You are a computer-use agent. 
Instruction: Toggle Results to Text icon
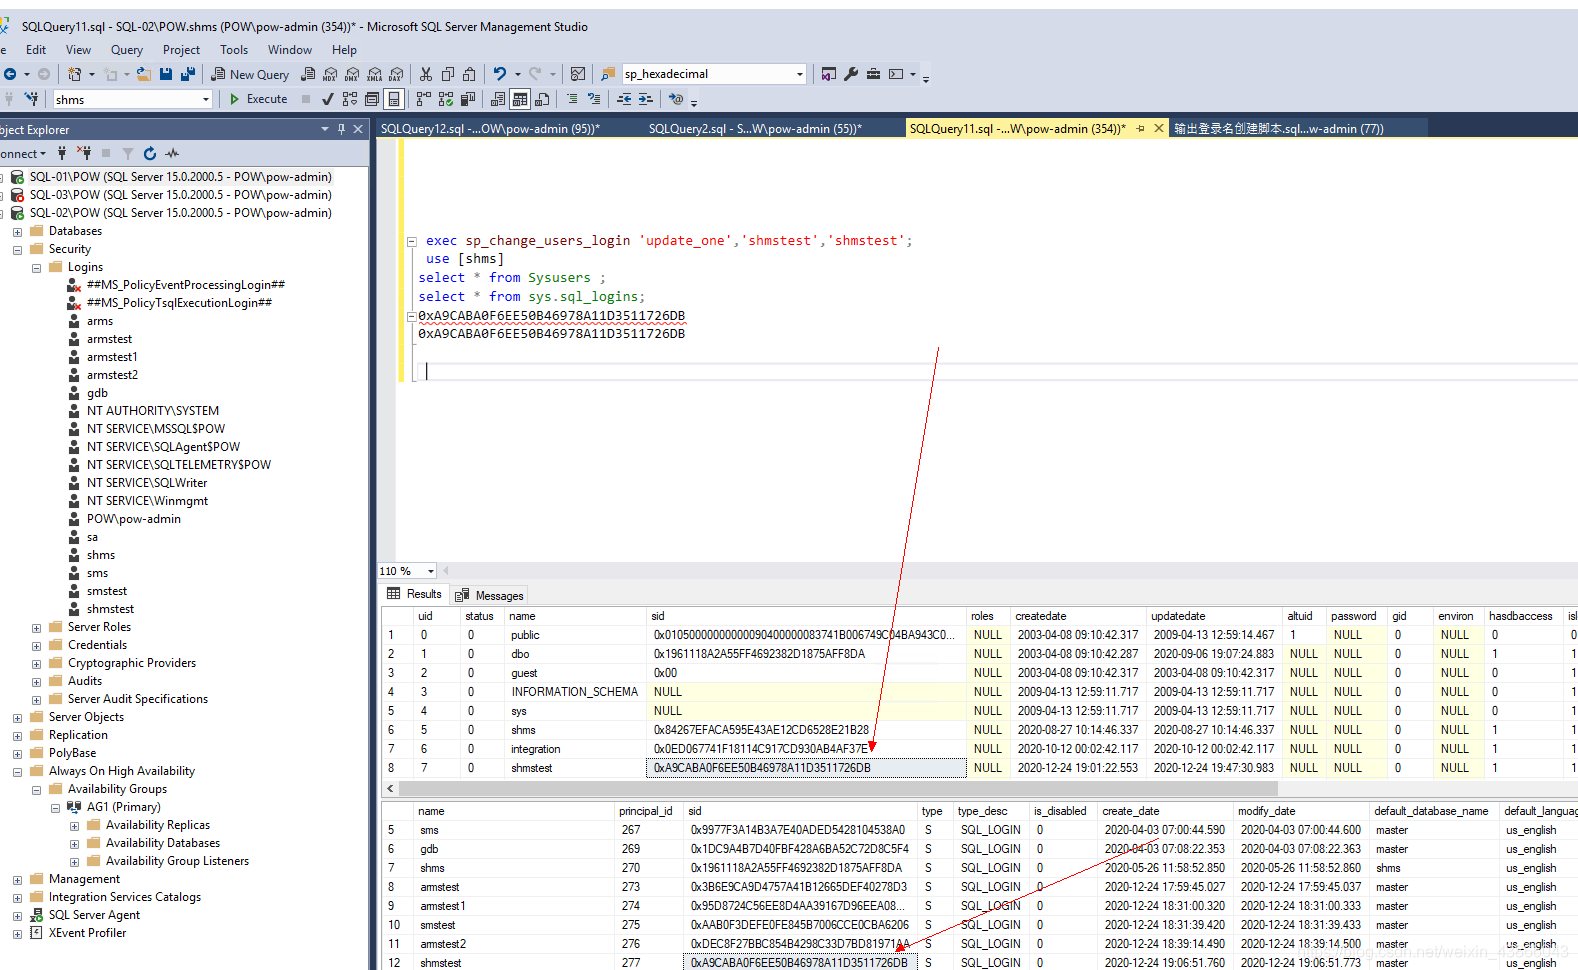[498, 99]
